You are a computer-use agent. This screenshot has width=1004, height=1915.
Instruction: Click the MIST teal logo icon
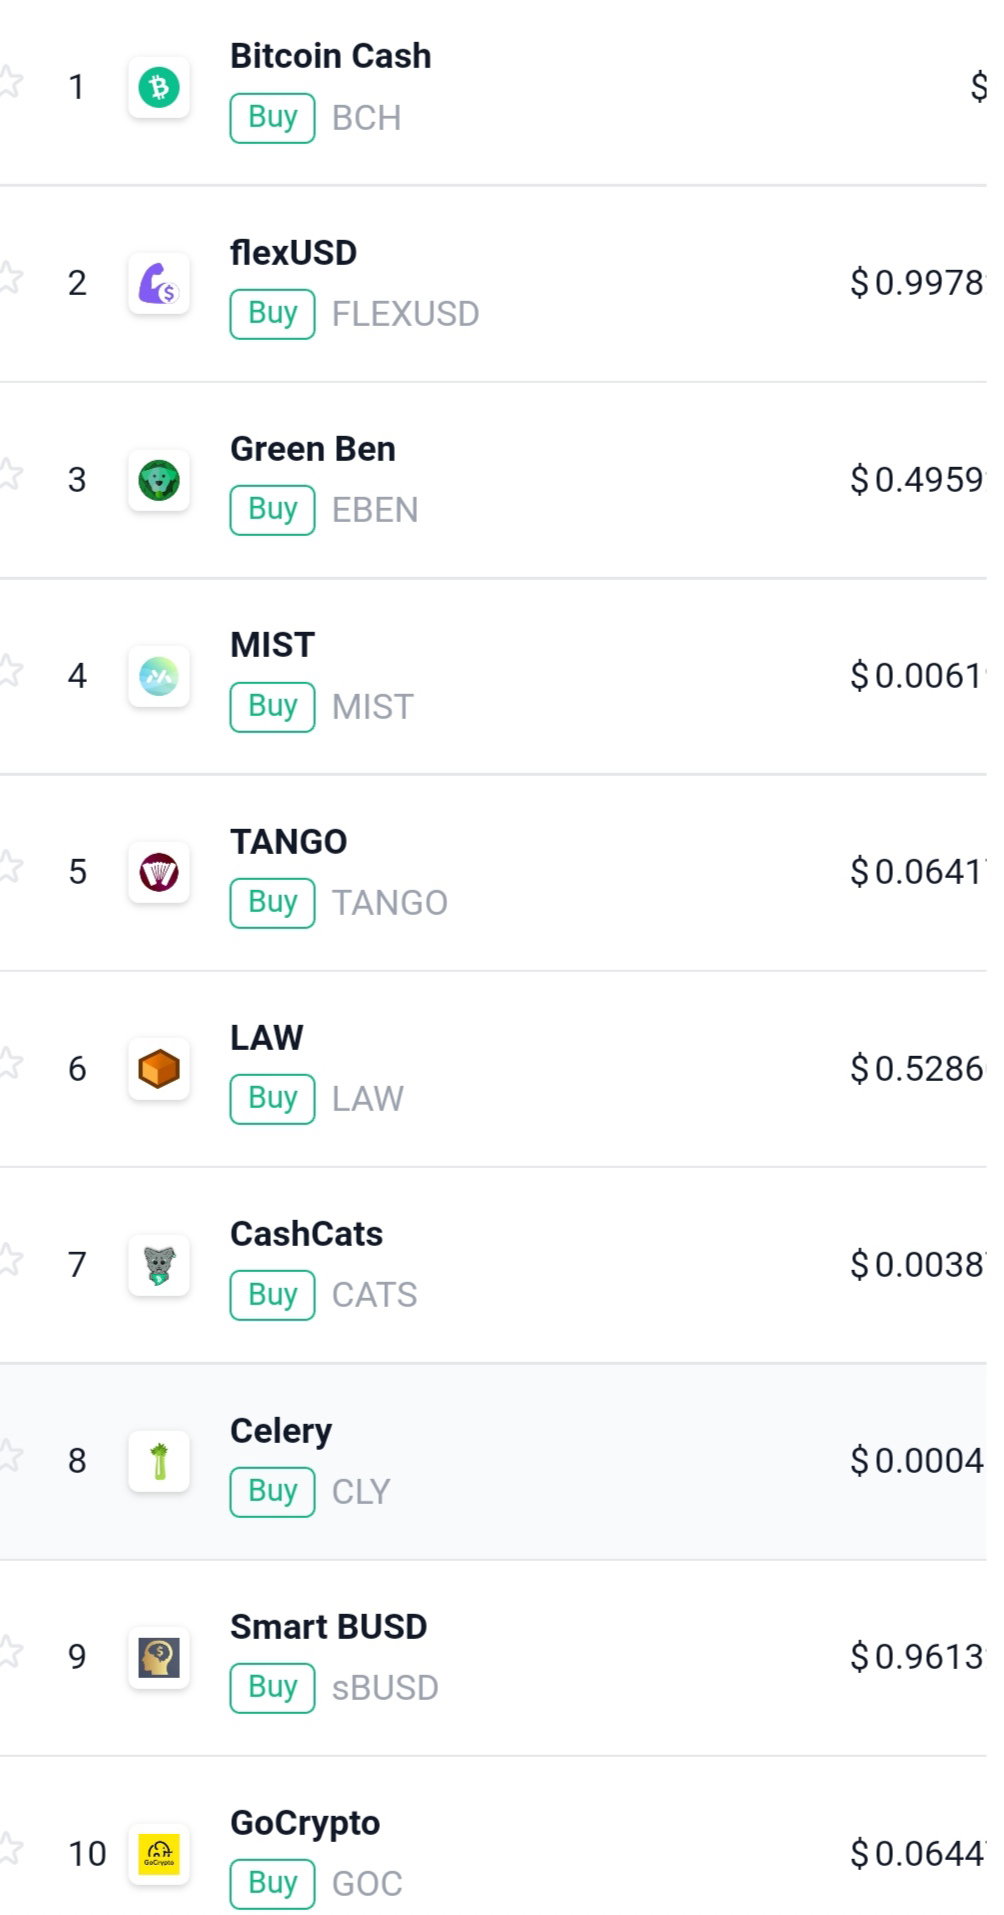click(159, 676)
